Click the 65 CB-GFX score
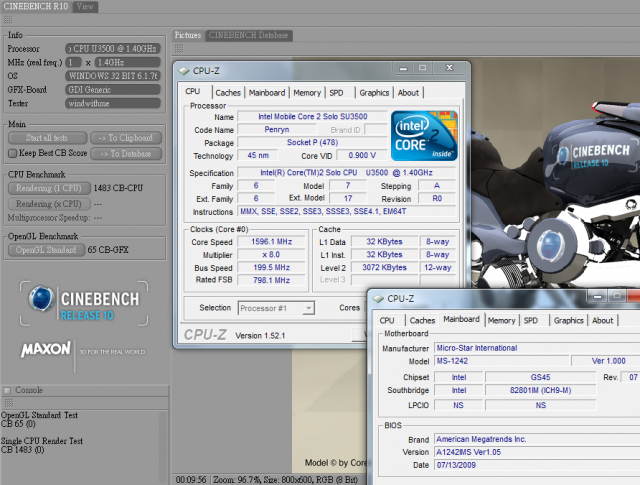 (108, 250)
